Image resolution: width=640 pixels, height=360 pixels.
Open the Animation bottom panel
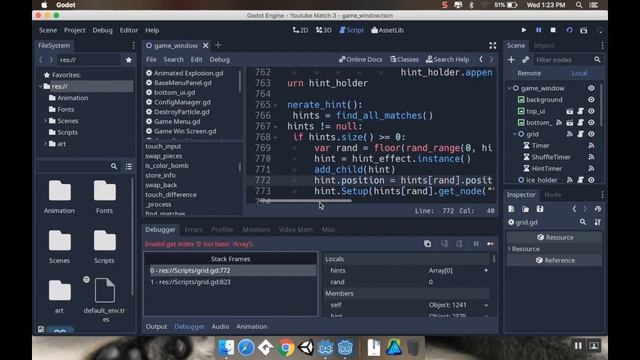[251, 327]
